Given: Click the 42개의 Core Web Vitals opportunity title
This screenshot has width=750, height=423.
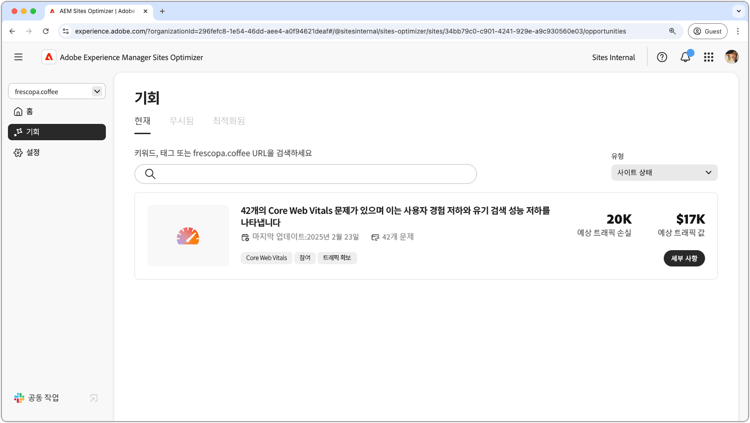Looking at the screenshot, I should (x=395, y=216).
